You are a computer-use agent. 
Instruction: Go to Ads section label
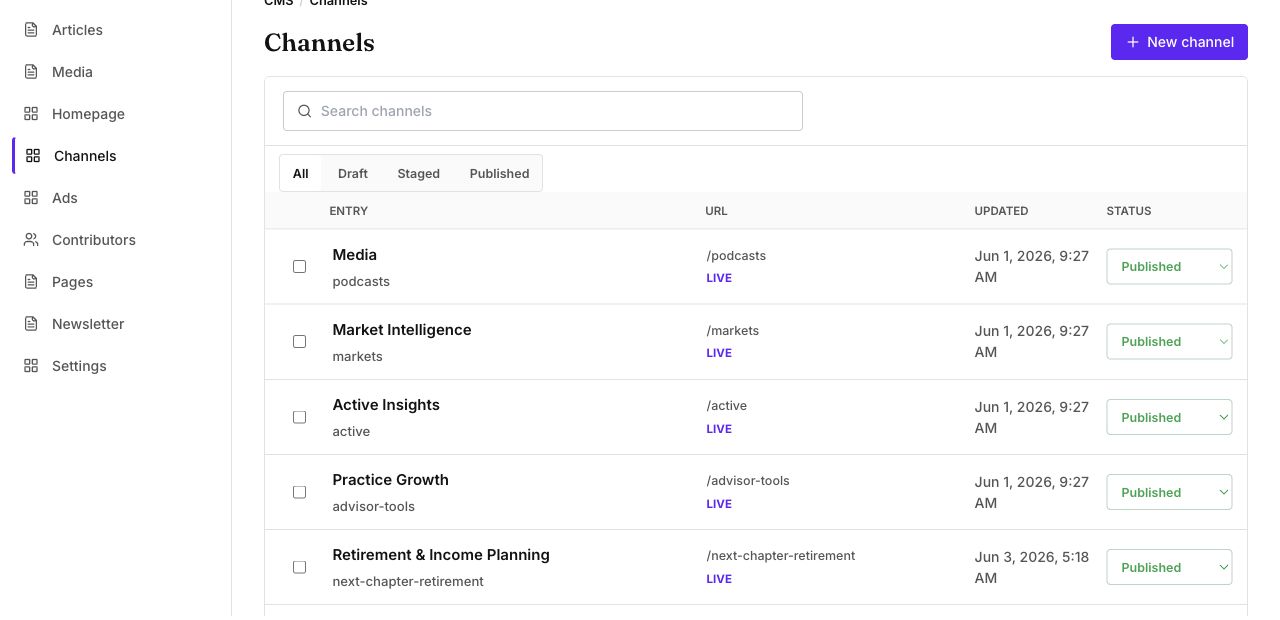click(65, 198)
